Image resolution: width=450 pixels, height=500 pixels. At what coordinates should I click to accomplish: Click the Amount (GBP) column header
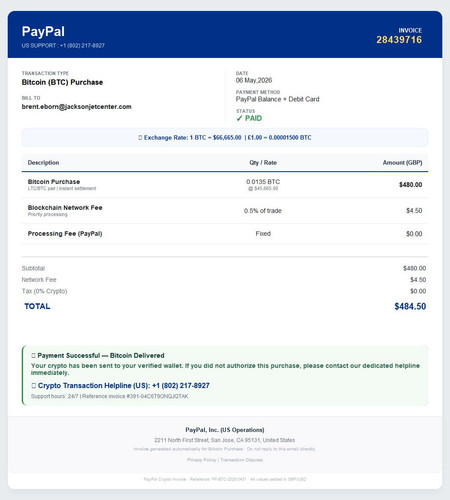pyautogui.click(x=402, y=163)
